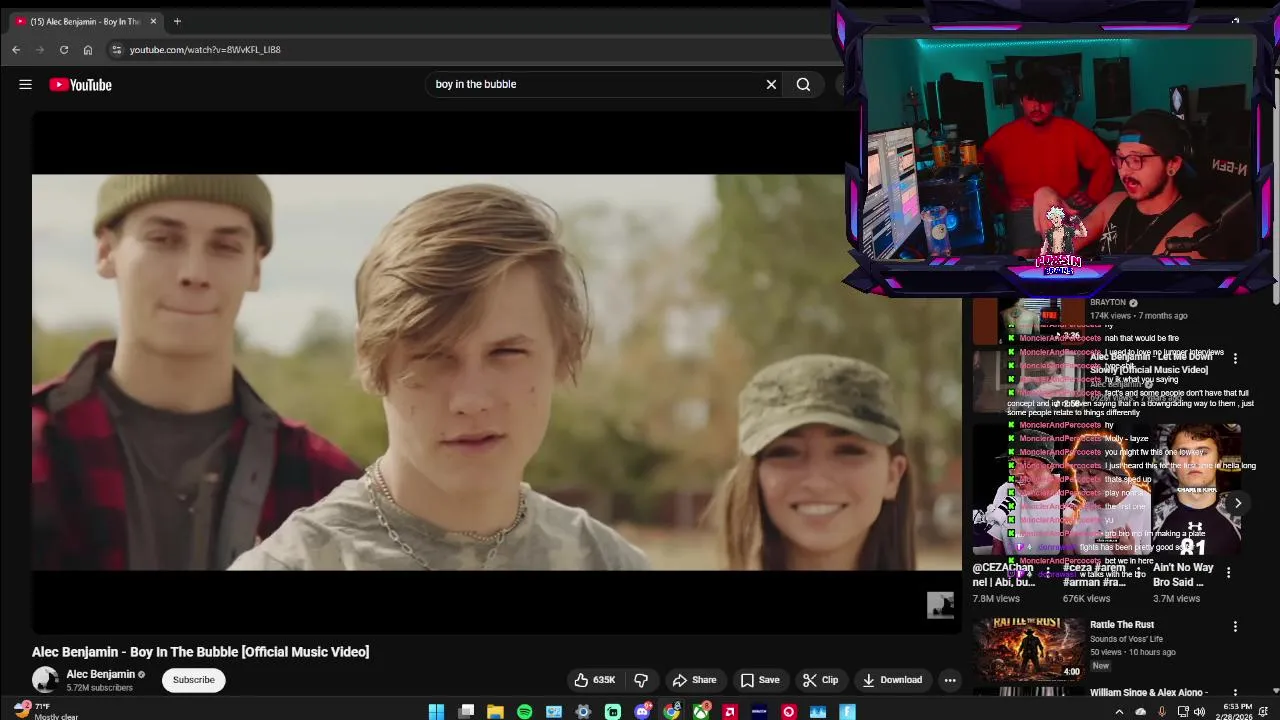
Task: Open Windows Start menu
Action: [436, 712]
